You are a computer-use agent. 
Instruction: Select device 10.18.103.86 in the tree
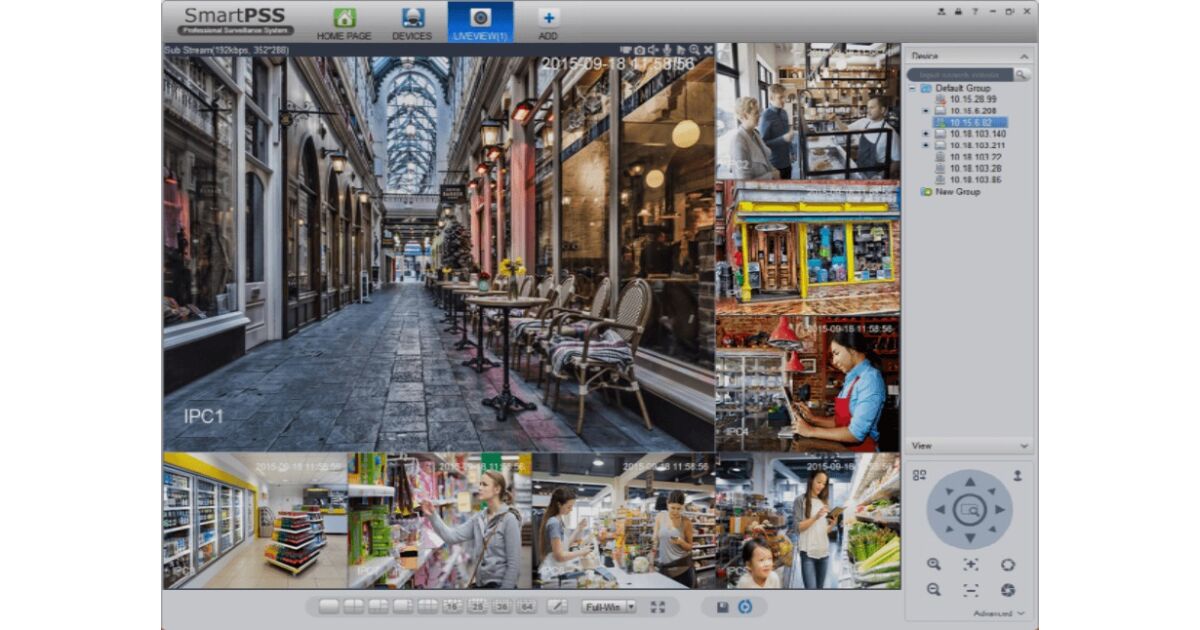point(975,180)
